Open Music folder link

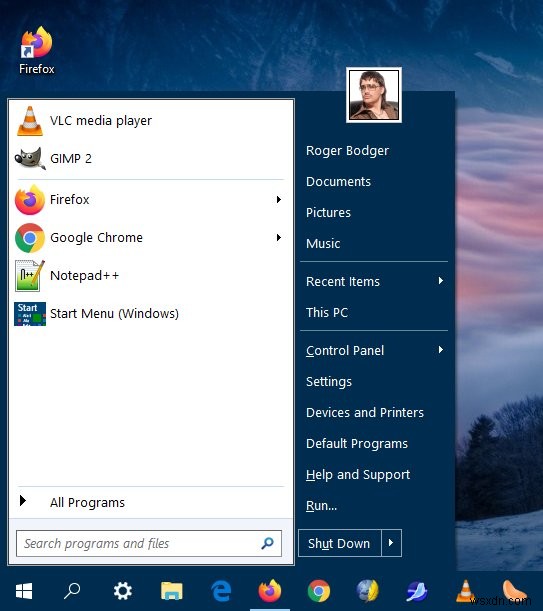(x=323, y=244)
